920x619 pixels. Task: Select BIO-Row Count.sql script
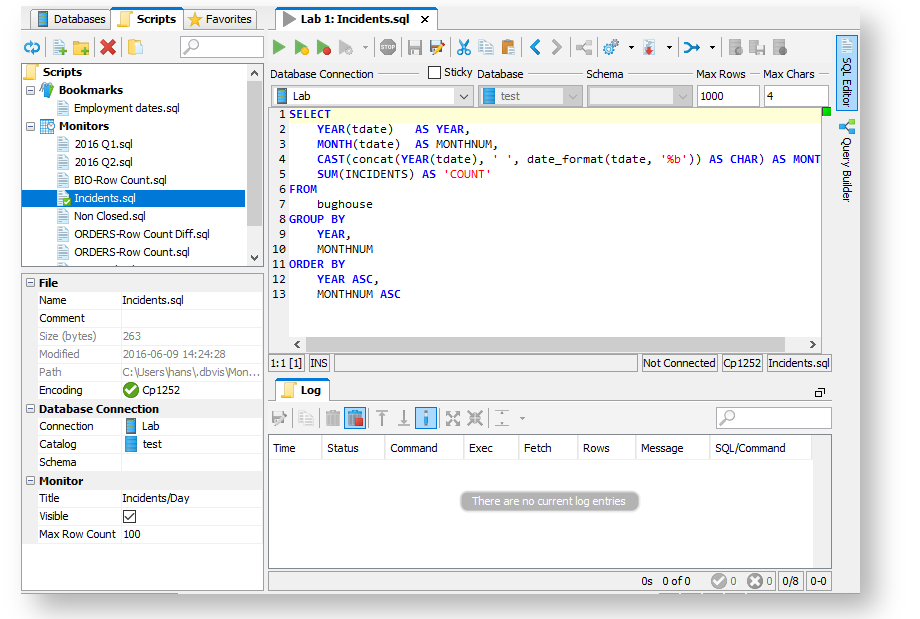(x=120, y=180)
